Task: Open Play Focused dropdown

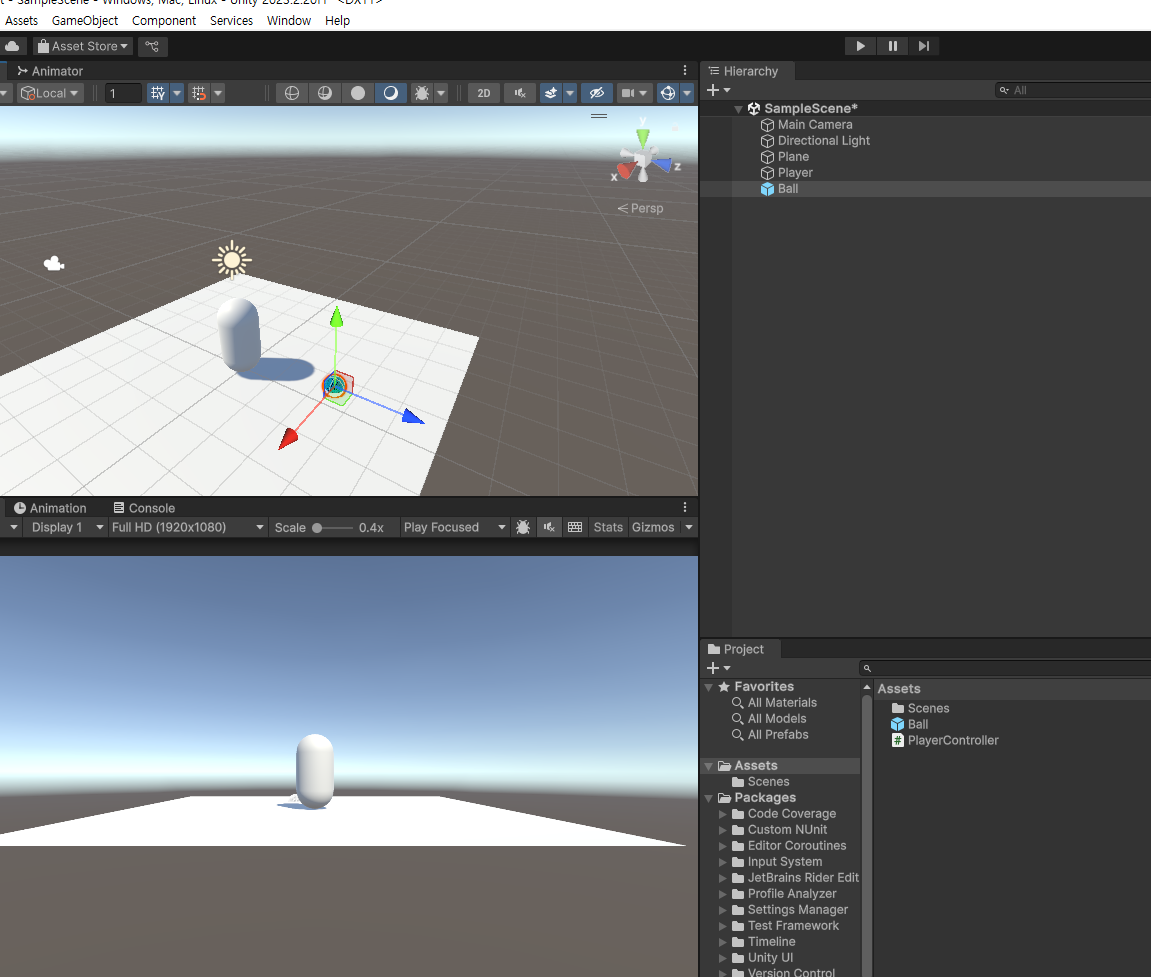Action: click(x=454, y=527)
